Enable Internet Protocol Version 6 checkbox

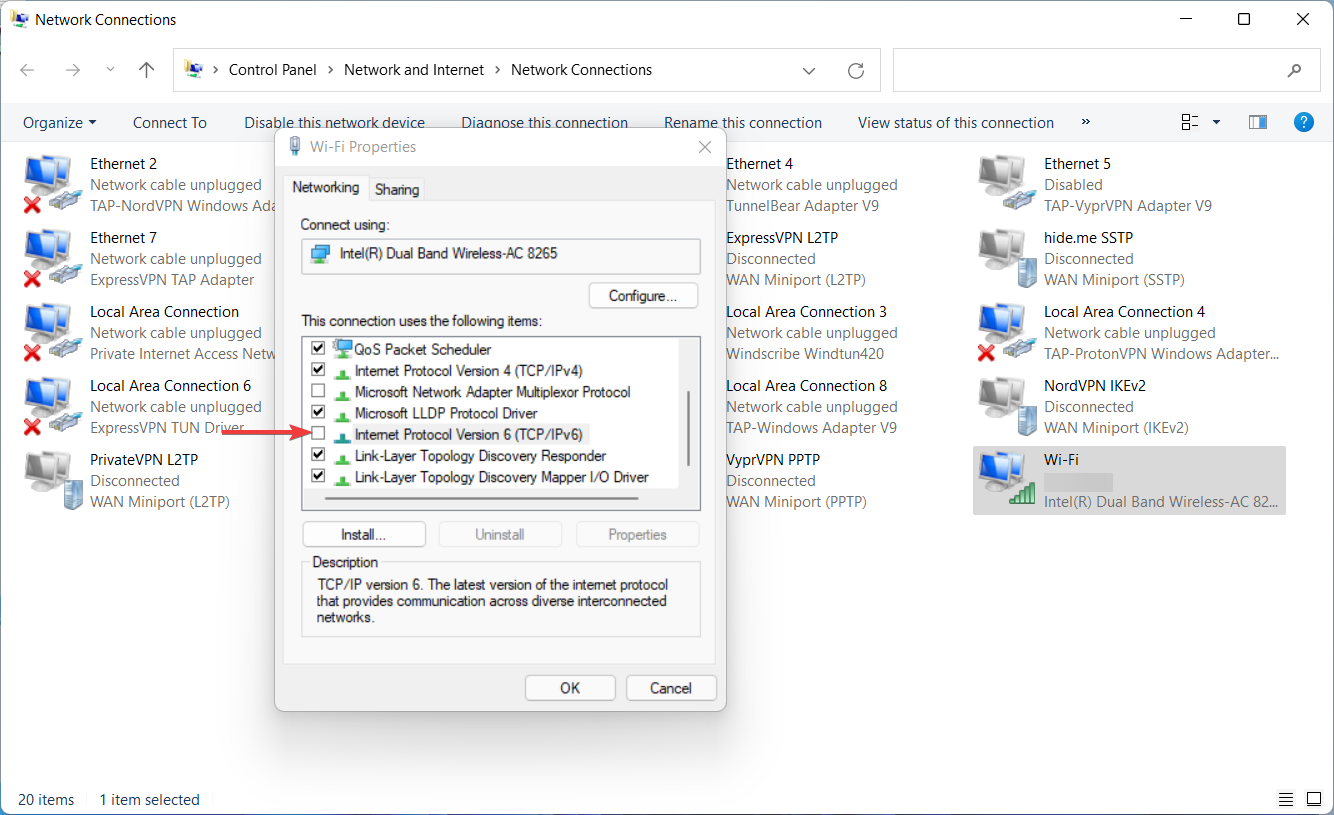(318, 434)
